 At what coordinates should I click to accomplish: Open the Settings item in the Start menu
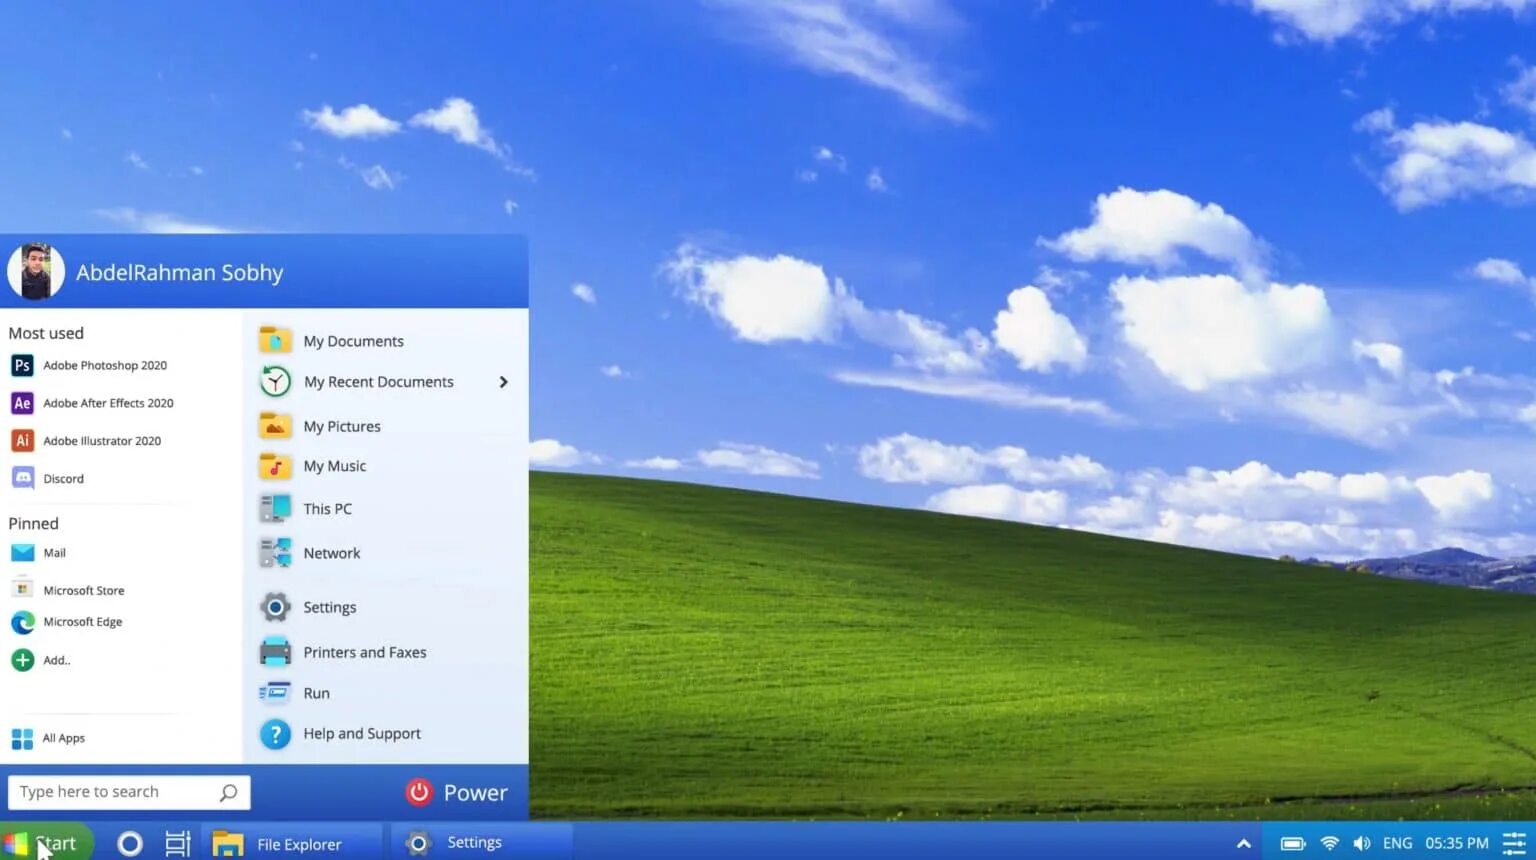tap(330, 607)
